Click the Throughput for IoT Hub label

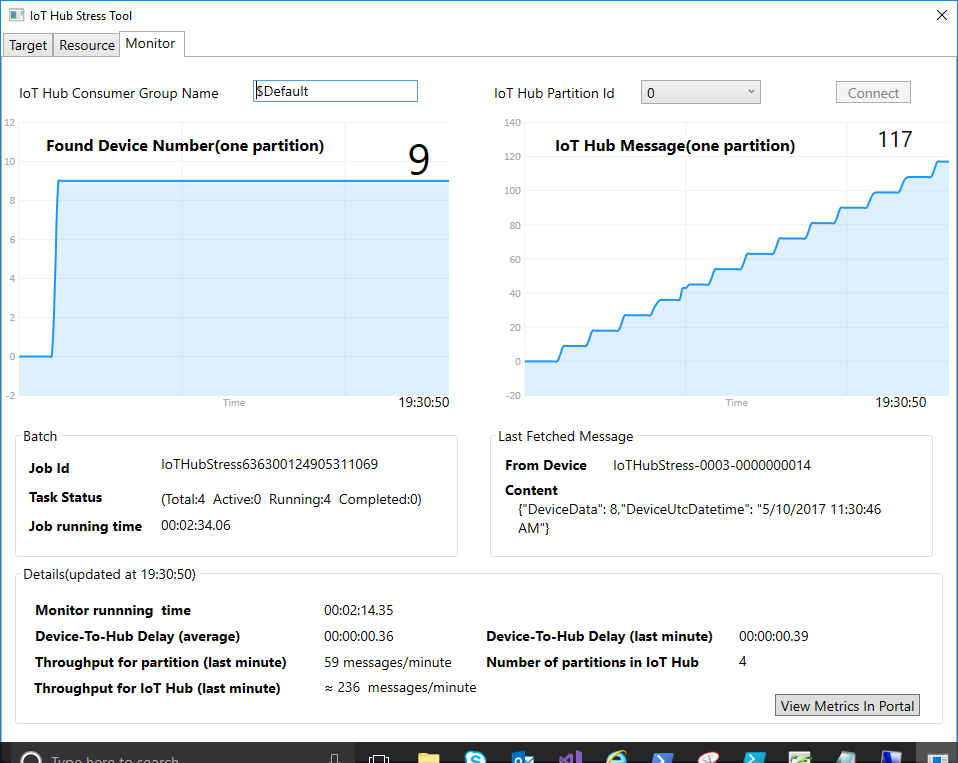[x=158, y=688]
